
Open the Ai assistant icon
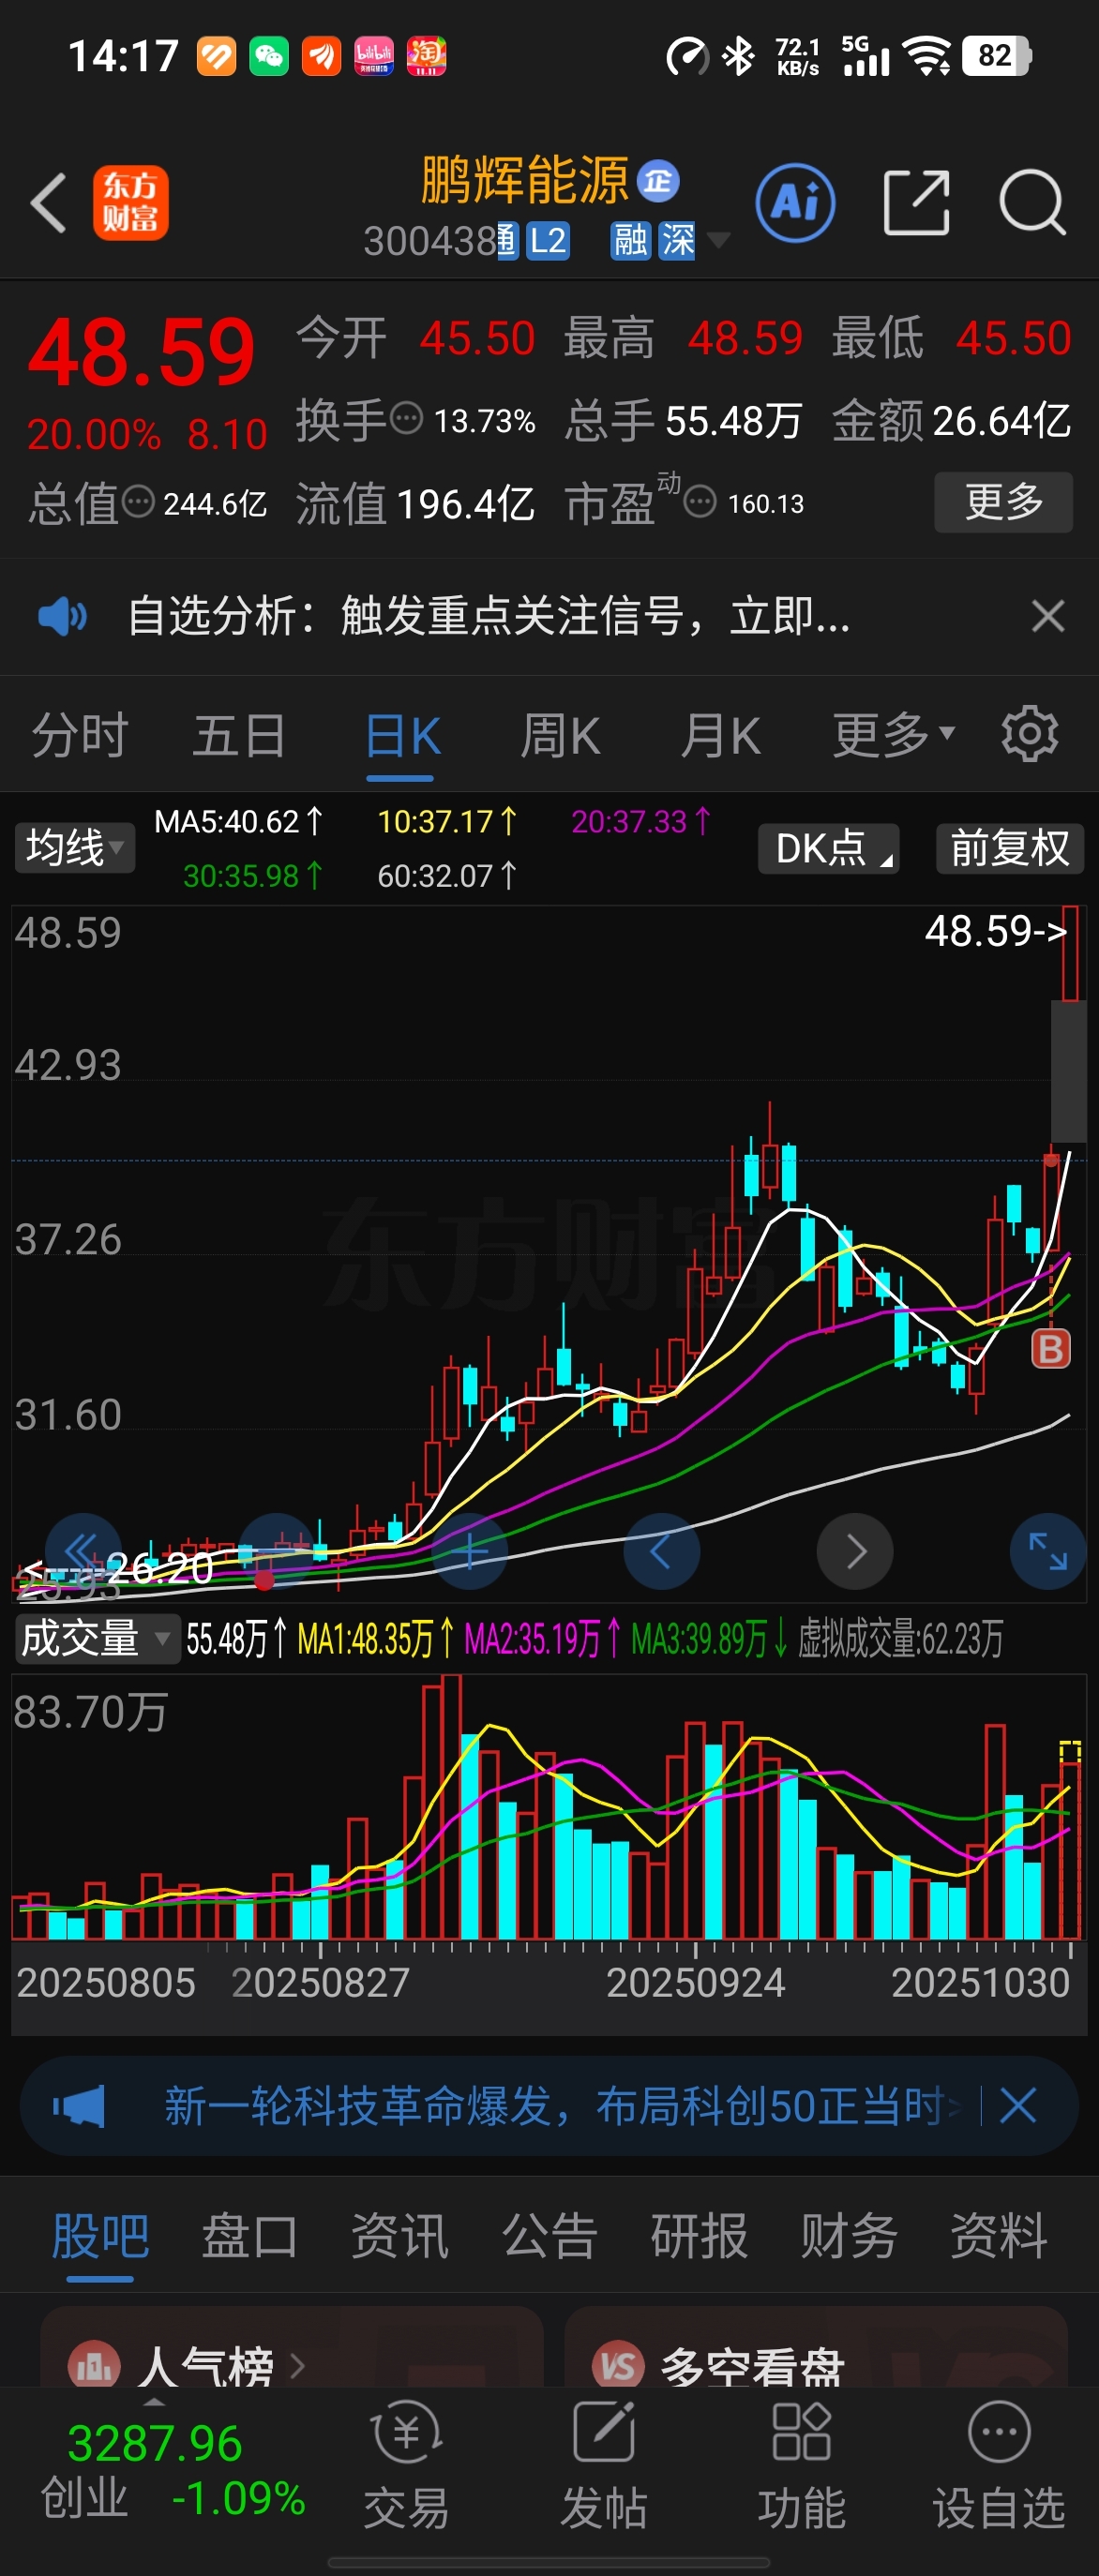tap(795, 203)
